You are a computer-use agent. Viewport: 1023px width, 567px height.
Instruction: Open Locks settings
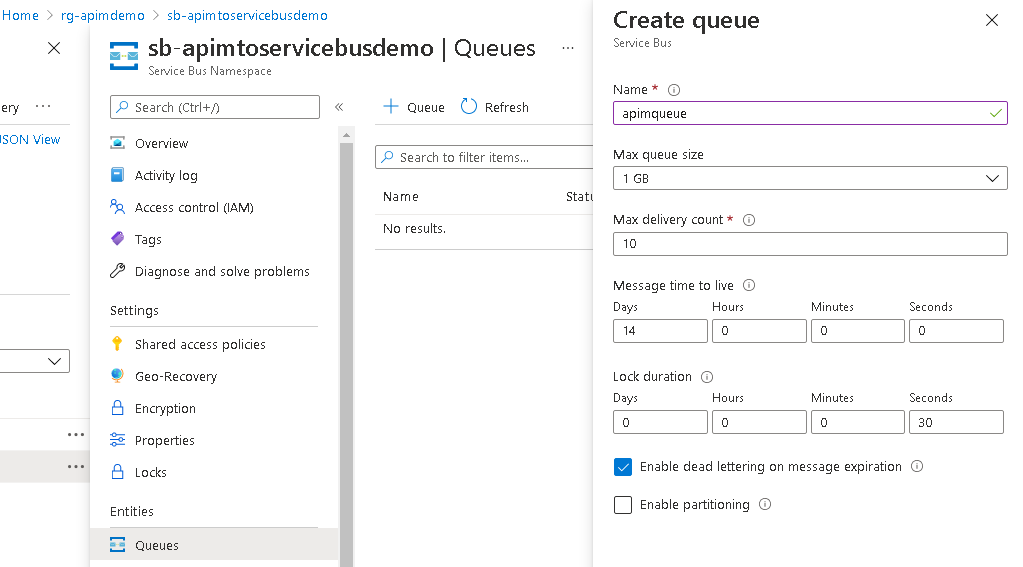[x=151, y=472]
